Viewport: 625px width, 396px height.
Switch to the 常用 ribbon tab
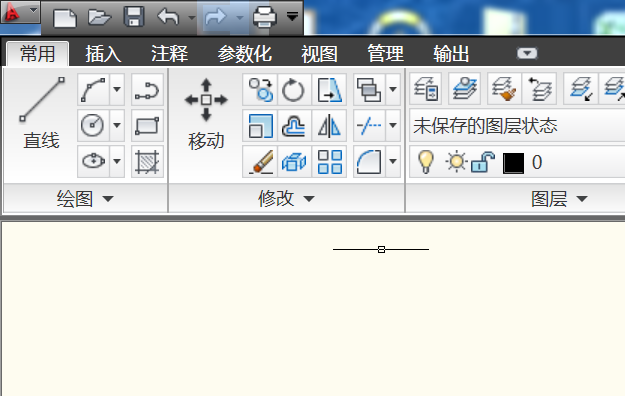click(x=37, y=53)
